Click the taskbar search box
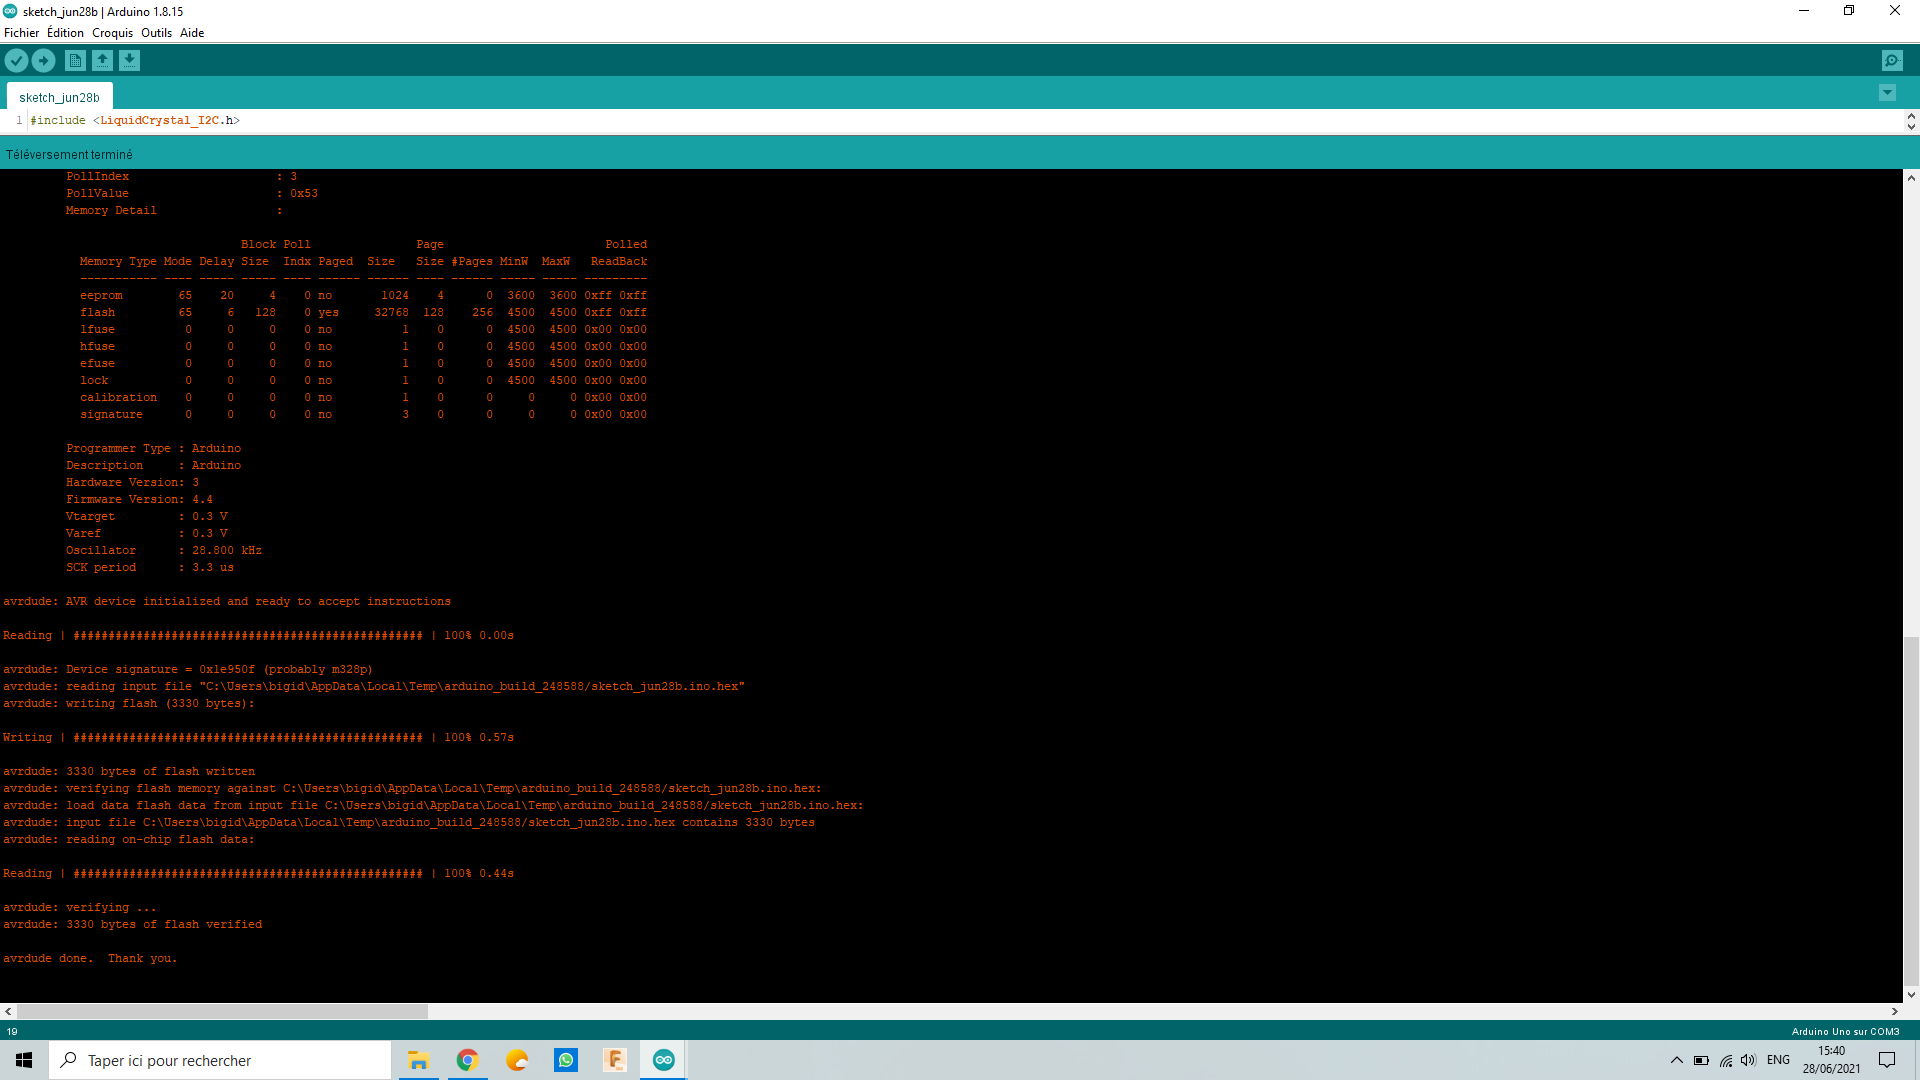The width and height of the screenshot is (1920, 1080). 220,1060
